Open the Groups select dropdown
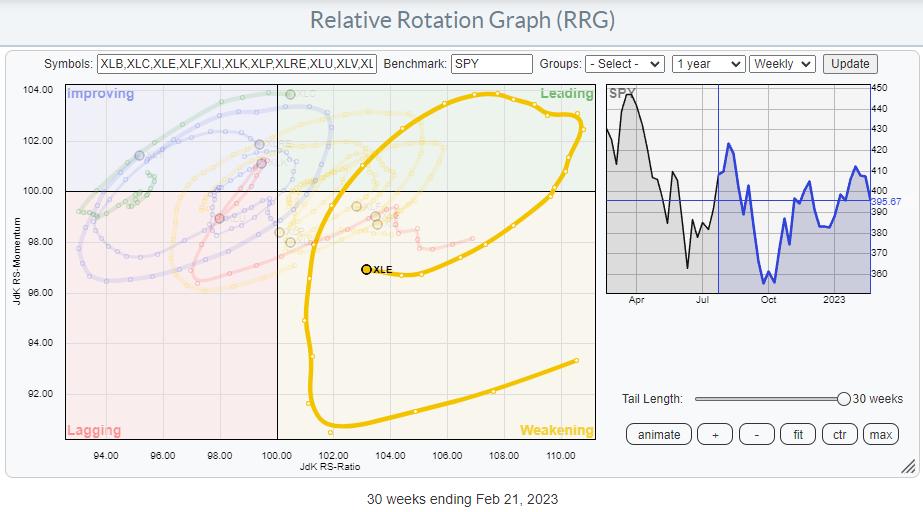 (x=625, y=64)
